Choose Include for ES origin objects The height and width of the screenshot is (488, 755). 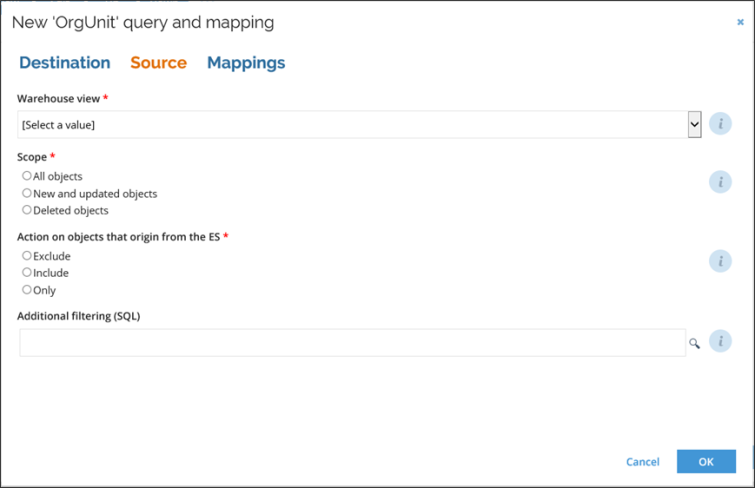[x=27, y=272]
